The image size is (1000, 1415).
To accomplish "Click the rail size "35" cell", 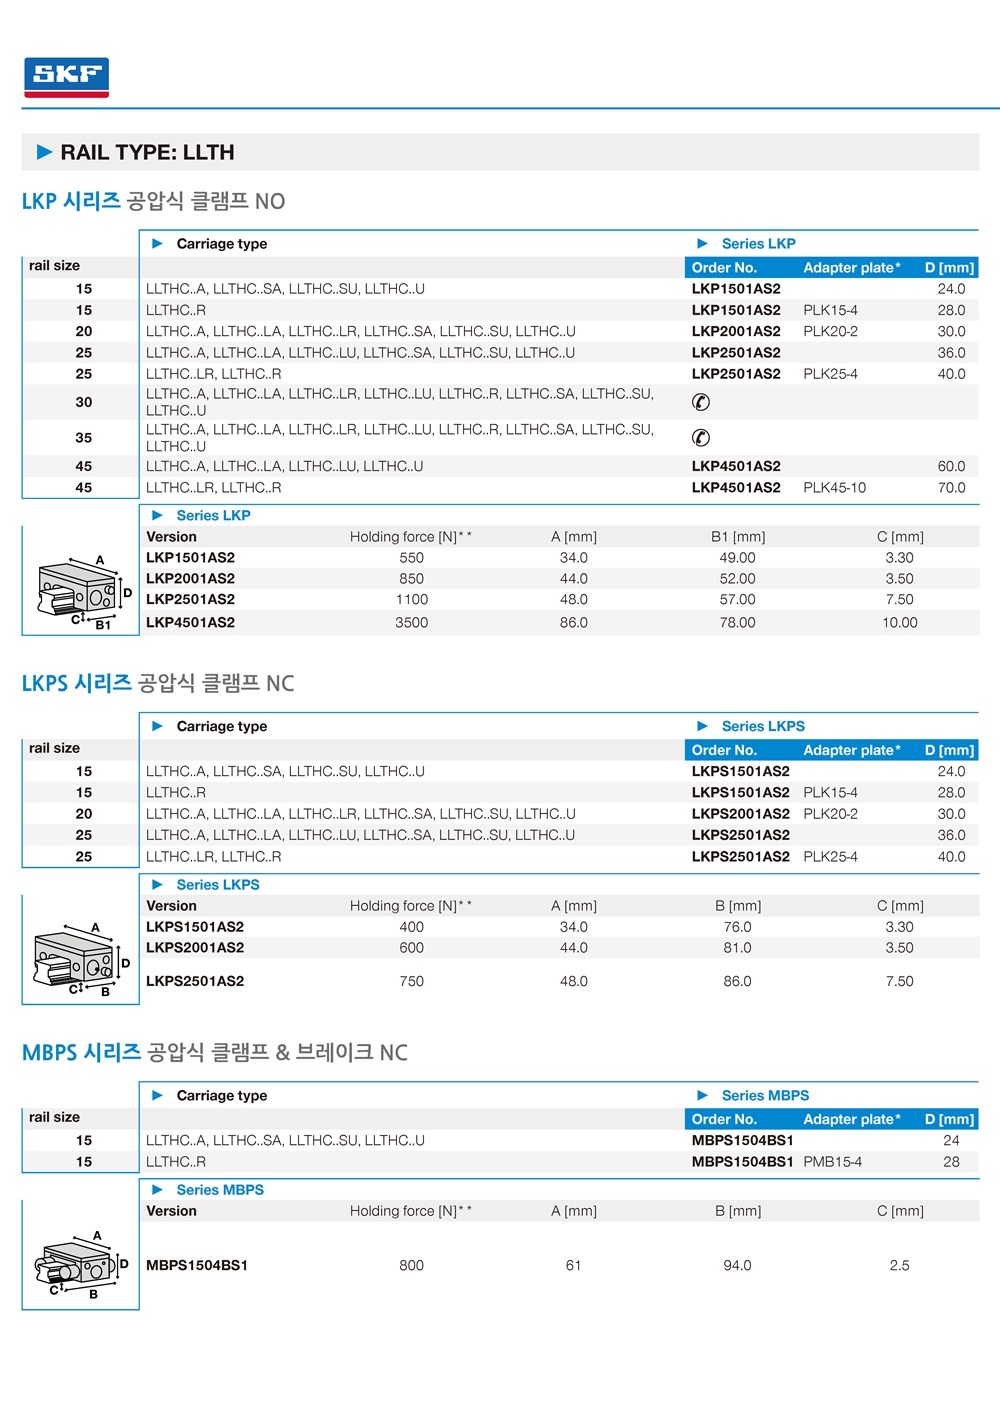I will point(84,438).
